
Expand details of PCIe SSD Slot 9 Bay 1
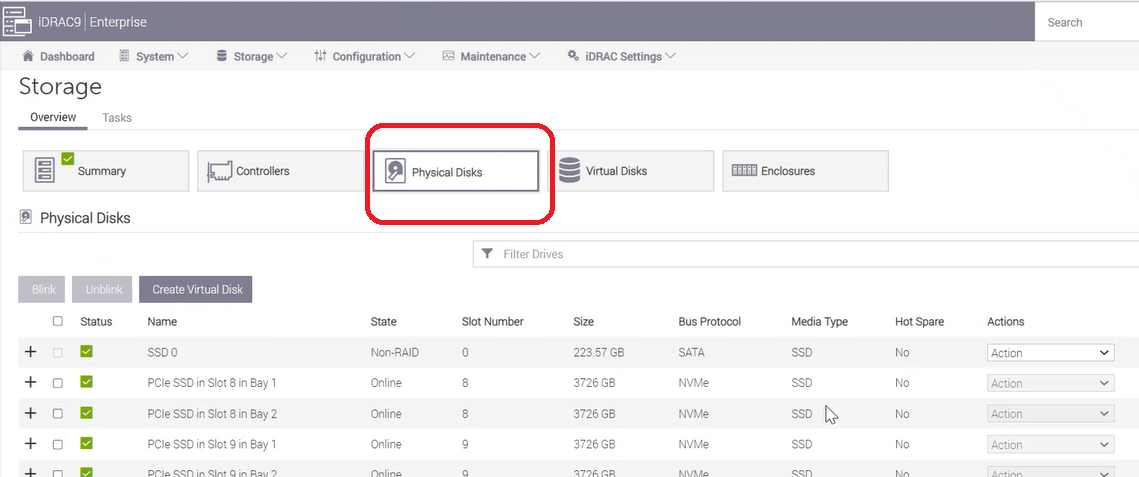click(31, 443)
